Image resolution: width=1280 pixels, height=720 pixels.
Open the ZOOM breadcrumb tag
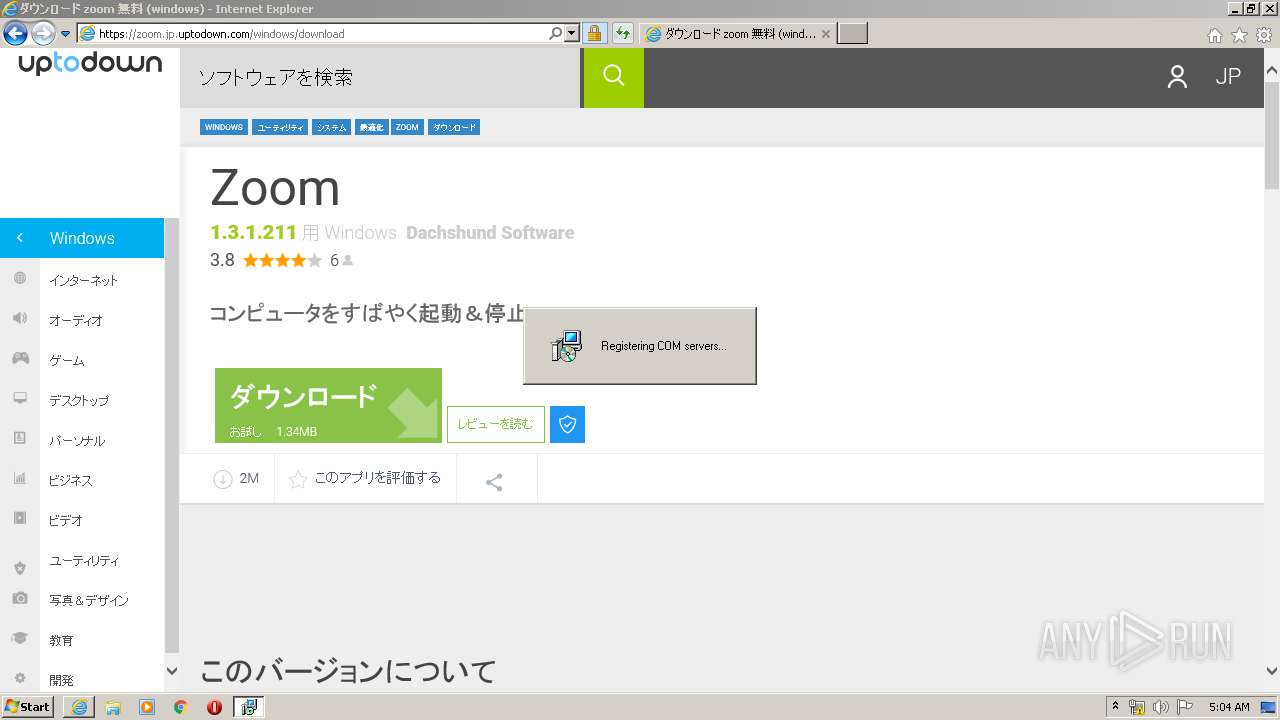407,127
